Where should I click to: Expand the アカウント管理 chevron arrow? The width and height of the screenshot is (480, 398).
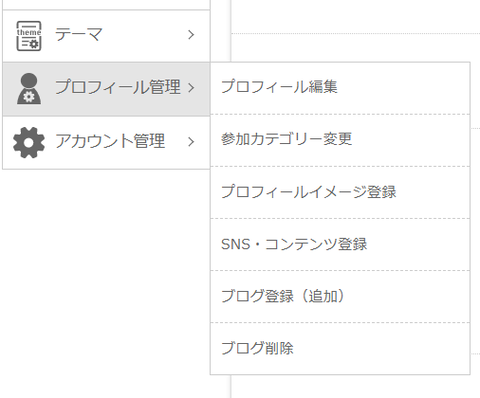[x=191, y=142]
